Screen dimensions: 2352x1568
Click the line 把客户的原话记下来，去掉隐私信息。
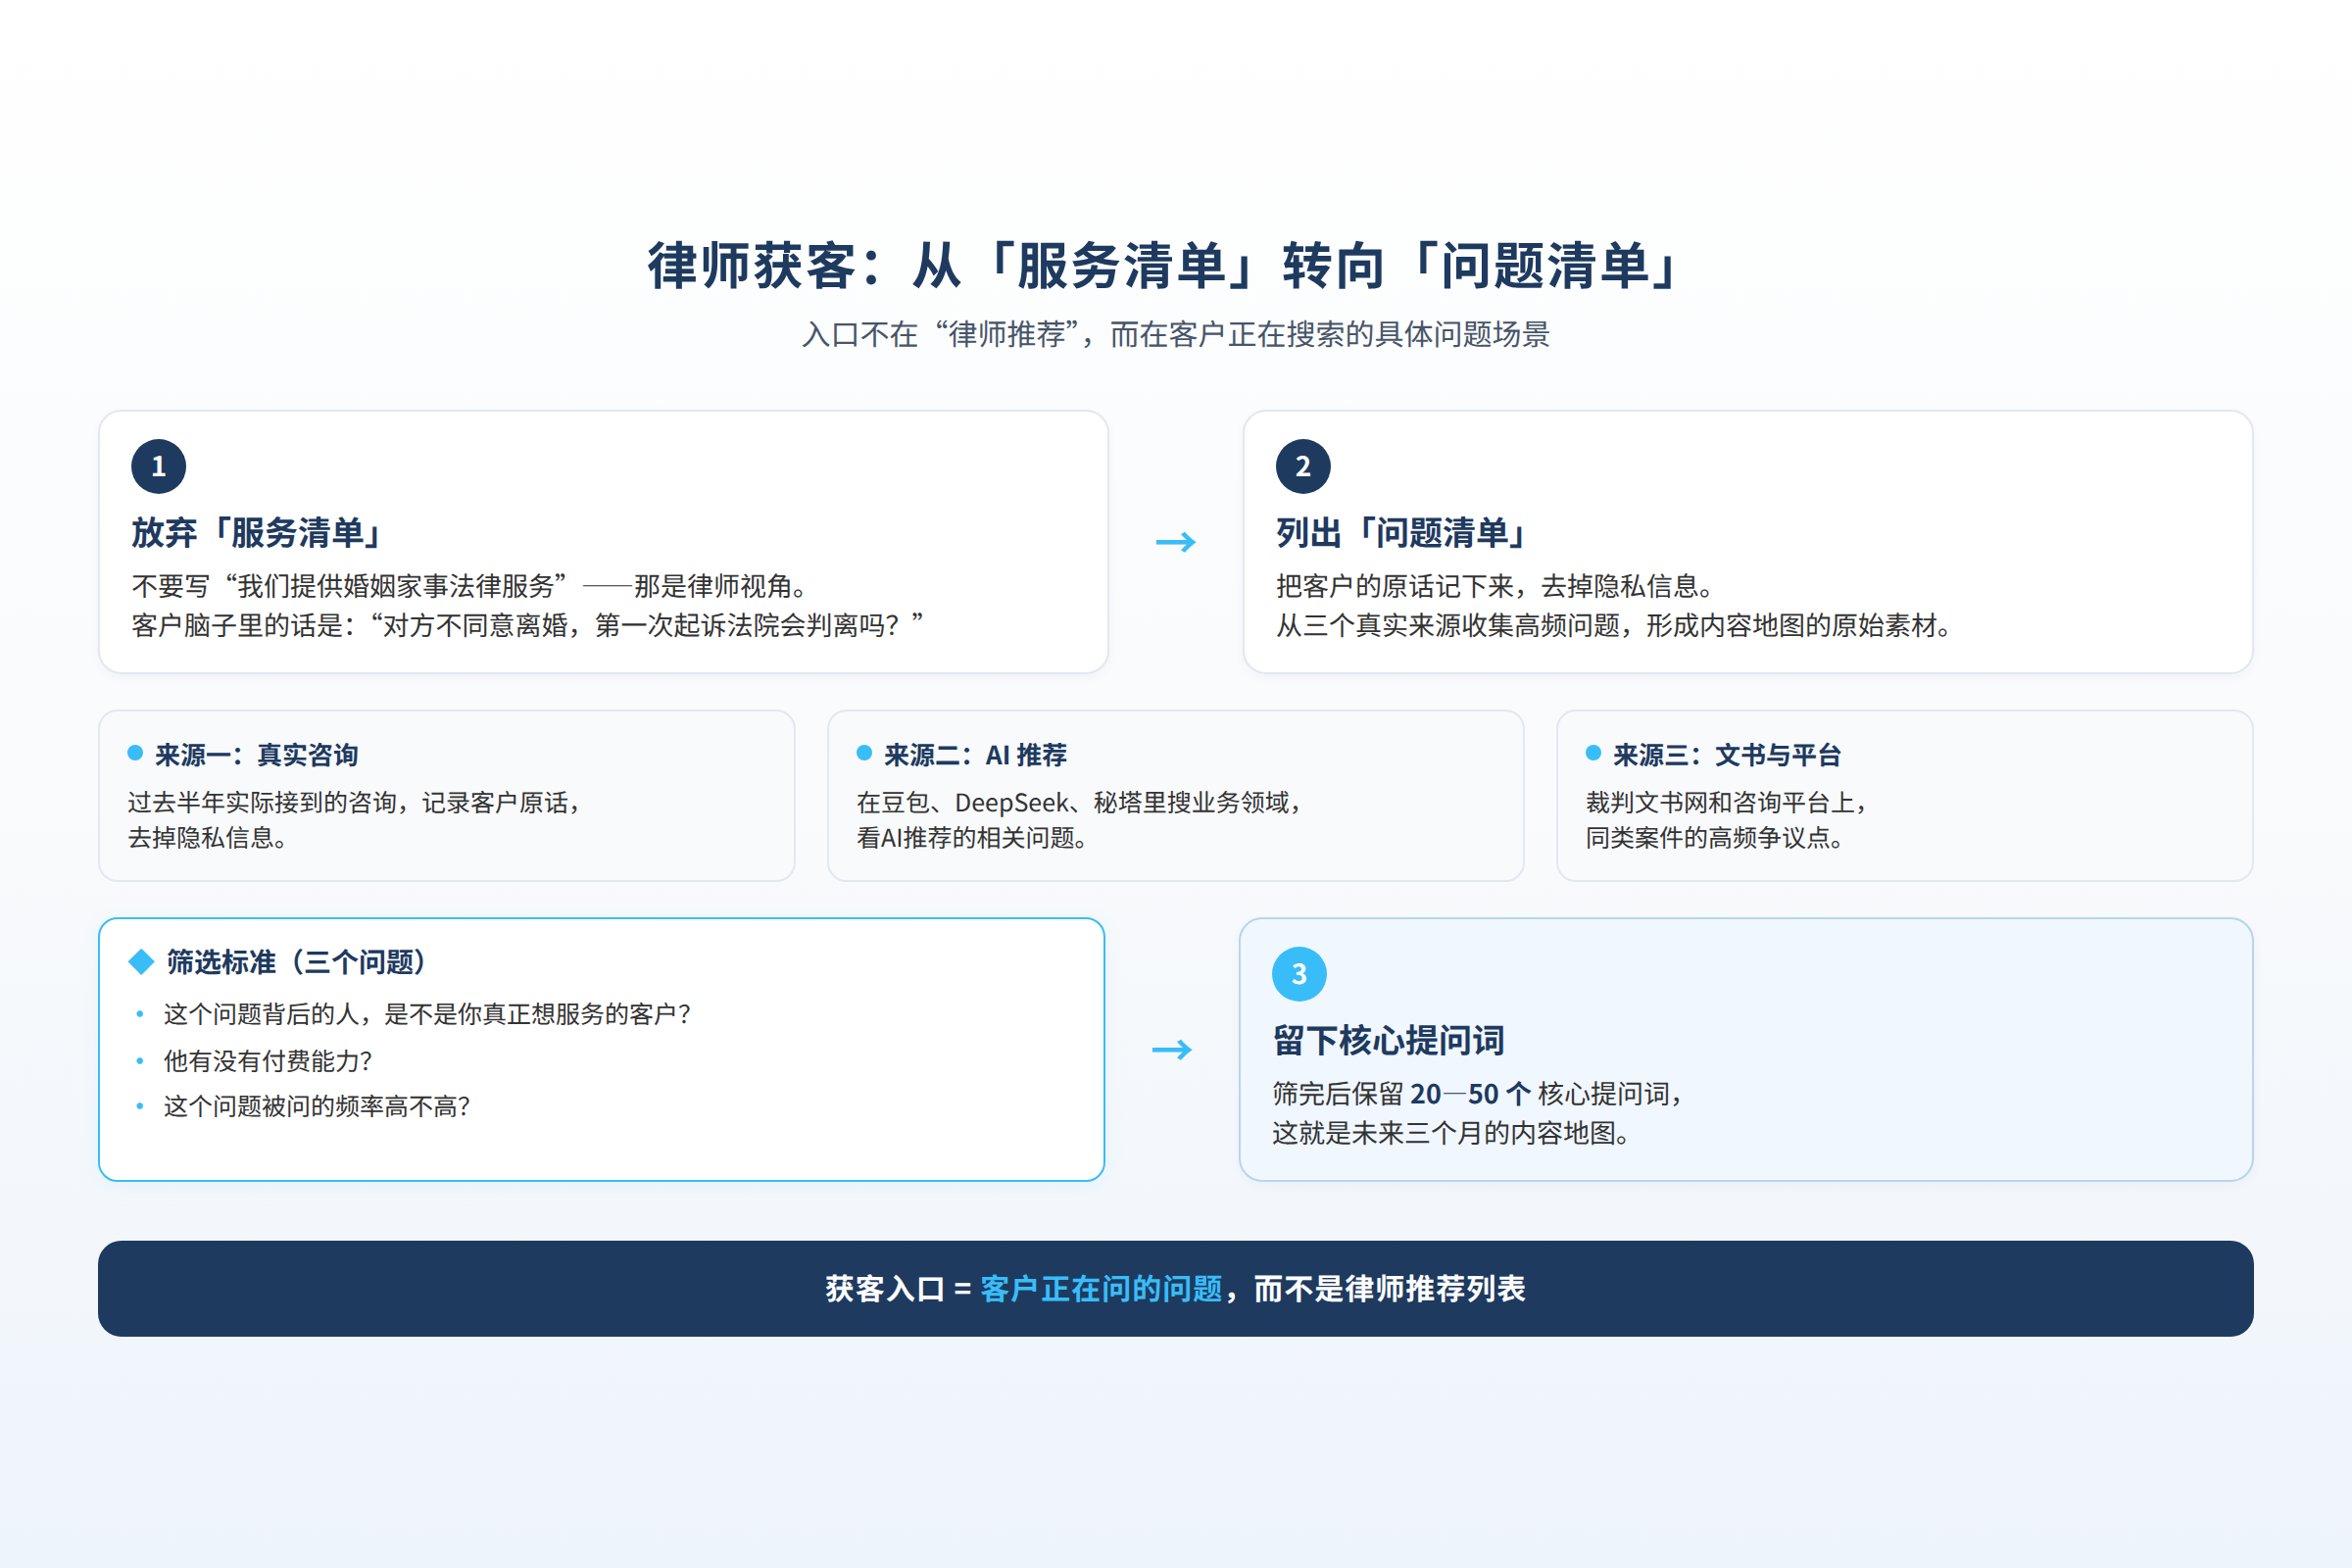click(x=1497, y=586)
